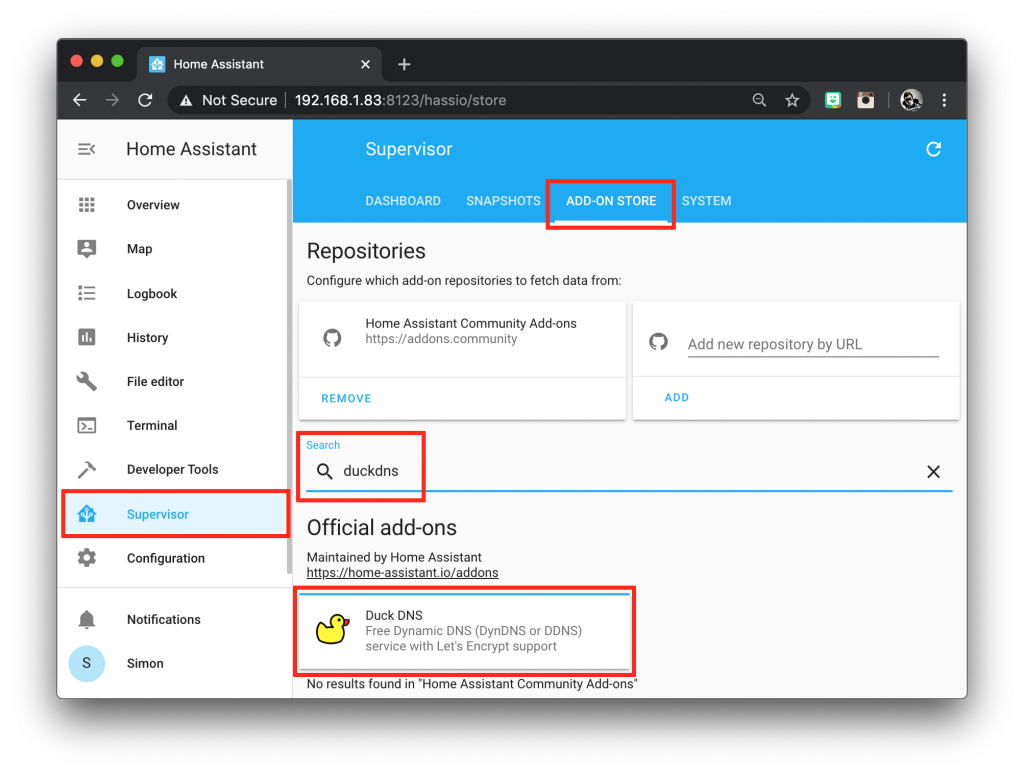
Task: Click the Notifications bell icon
Action: pyautogui.click(x=86, y=619)
